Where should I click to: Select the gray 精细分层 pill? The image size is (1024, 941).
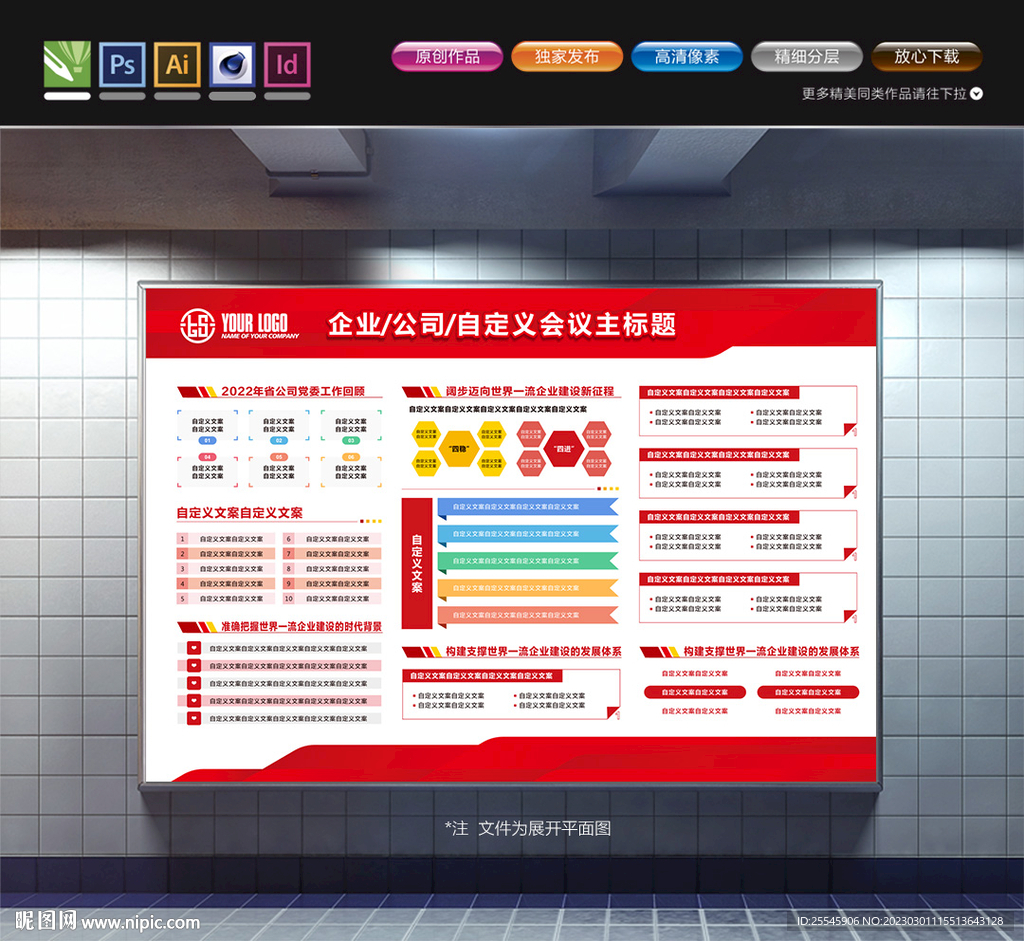pyautogui.click(x=806, y=57)
